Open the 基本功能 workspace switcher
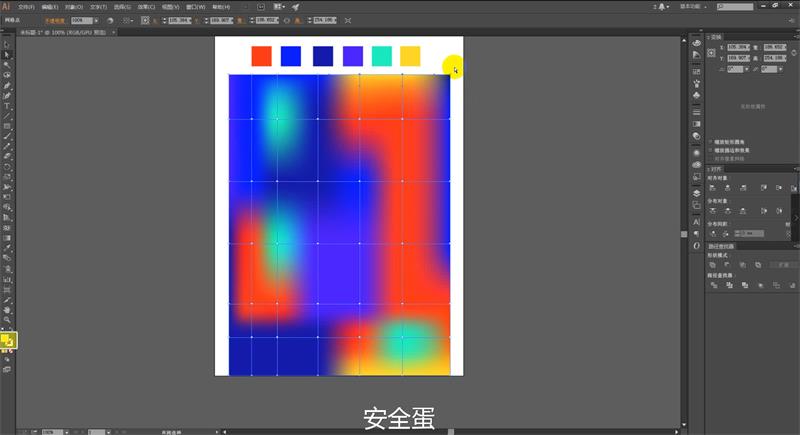Screen dimensions: 800x435 coord(693,7)
